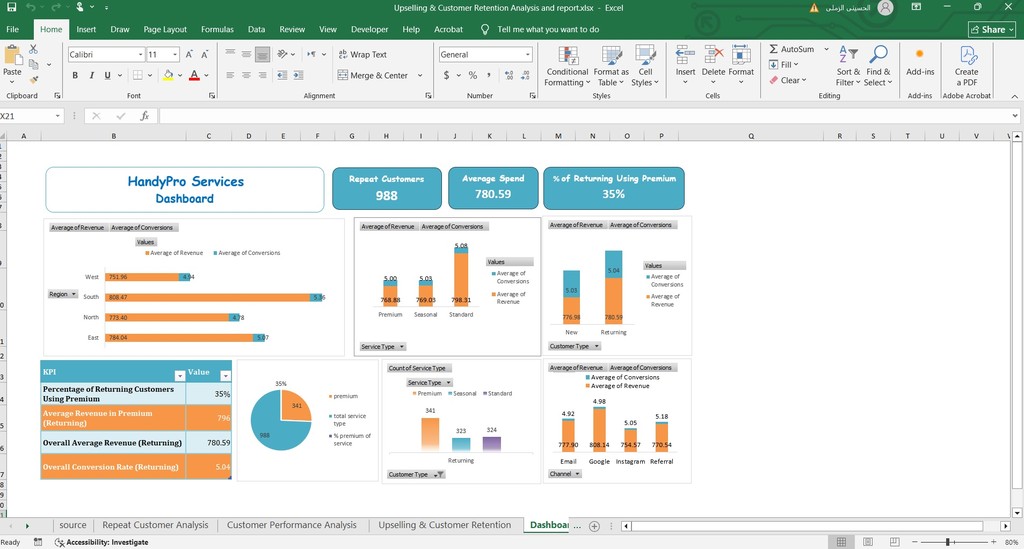Image resolution: width=1024 pixels, height=549 pixels.
Task: Click the Share button
Action: coord(993,29)
